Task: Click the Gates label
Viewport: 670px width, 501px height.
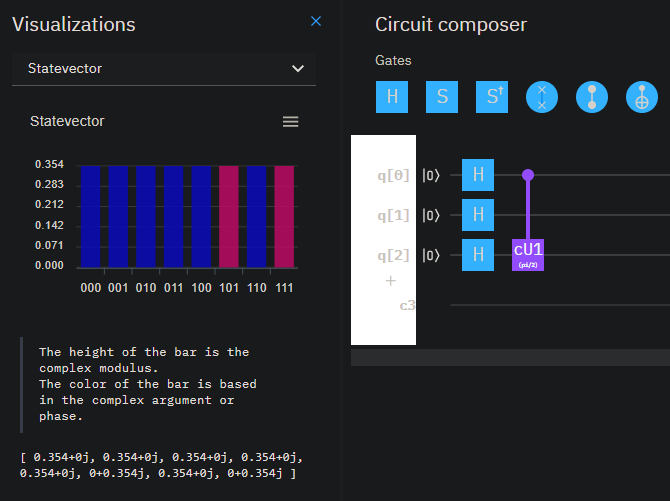Action: [393, 61]
